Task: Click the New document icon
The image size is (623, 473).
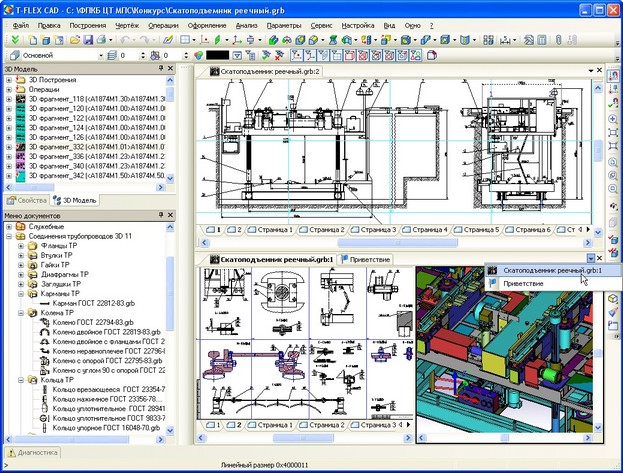Action: coord(33,40)
